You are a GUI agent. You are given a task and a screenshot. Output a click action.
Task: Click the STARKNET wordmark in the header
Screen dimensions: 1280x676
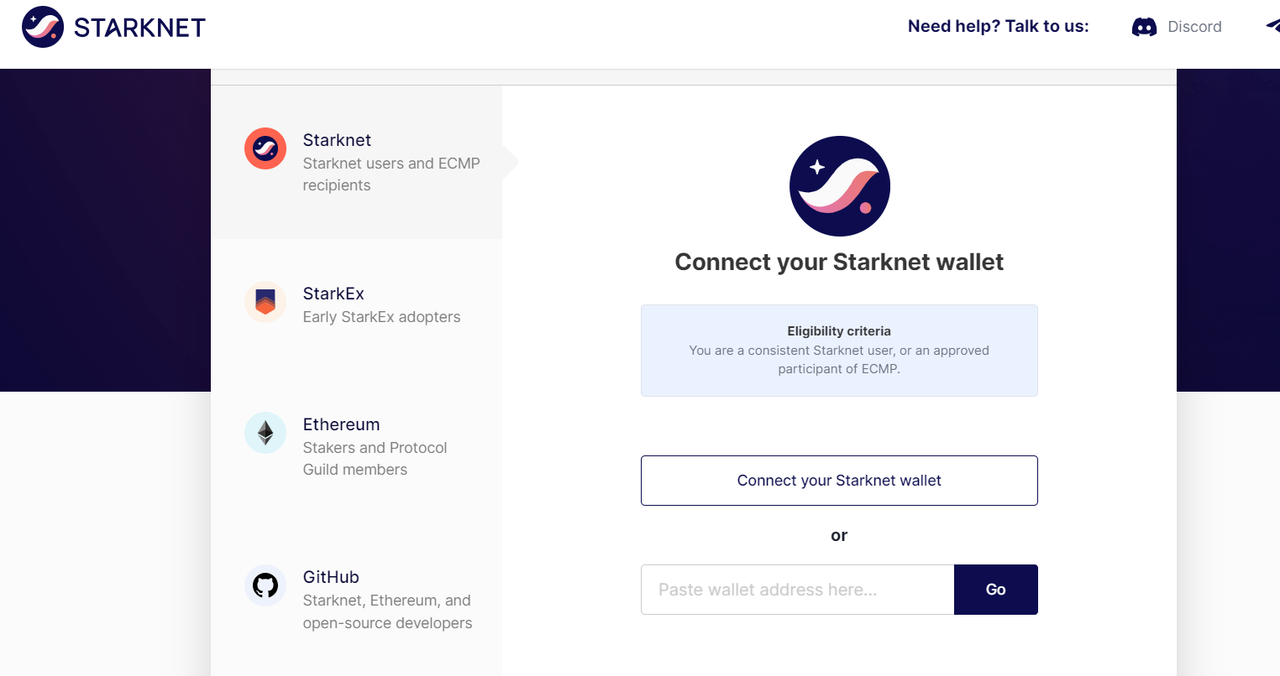[x=140, y=28]
